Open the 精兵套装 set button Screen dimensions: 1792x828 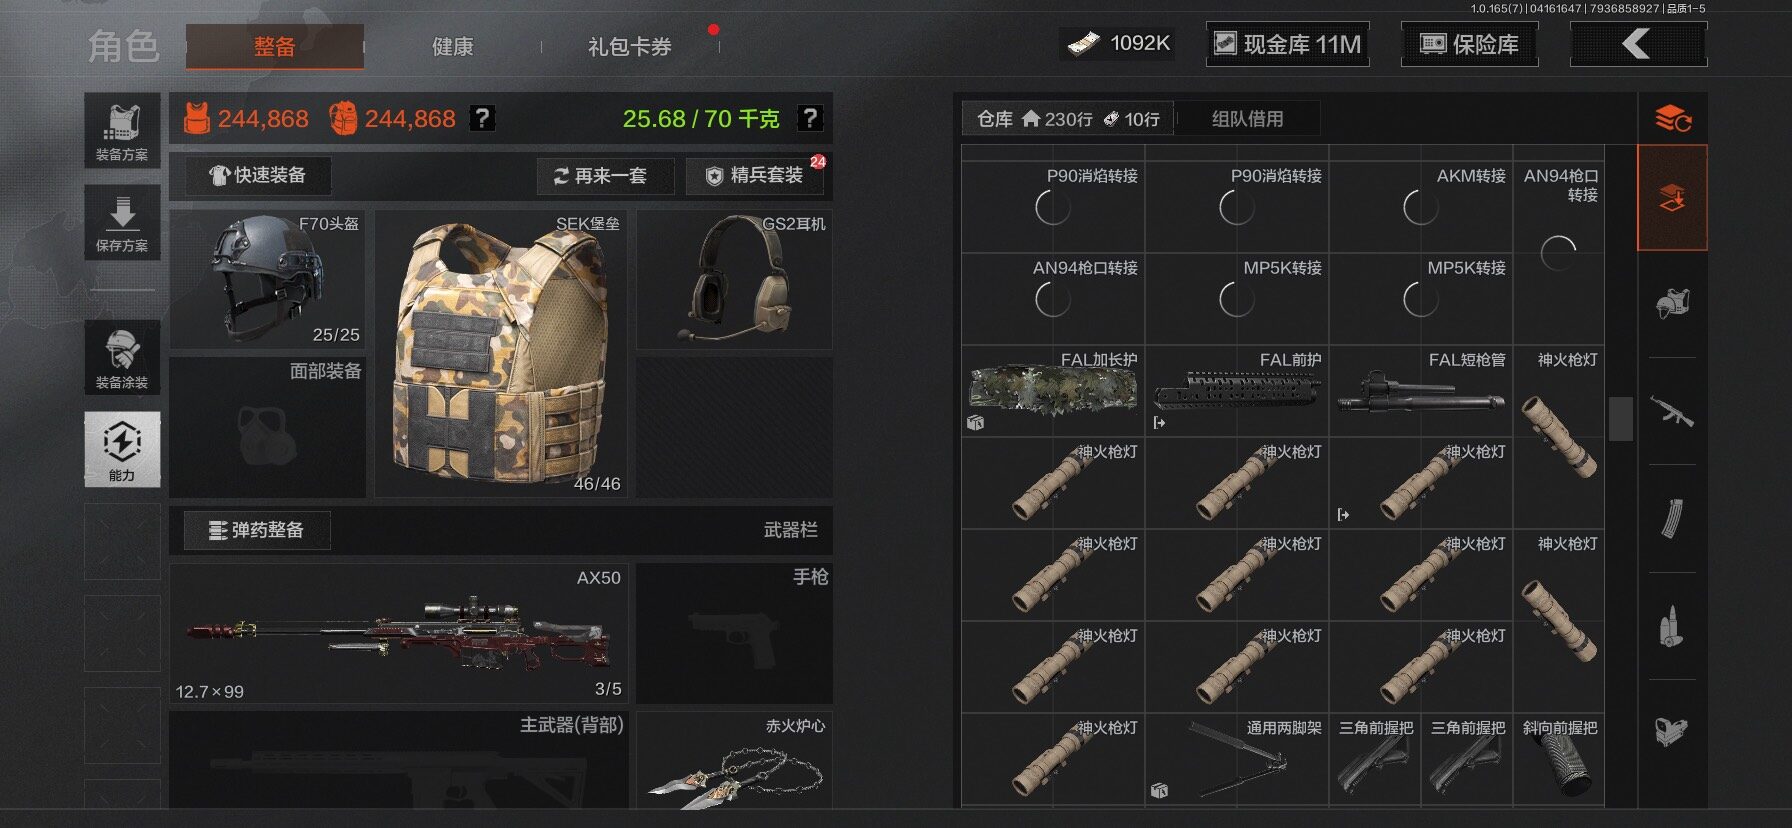click(x=757, y=176)
